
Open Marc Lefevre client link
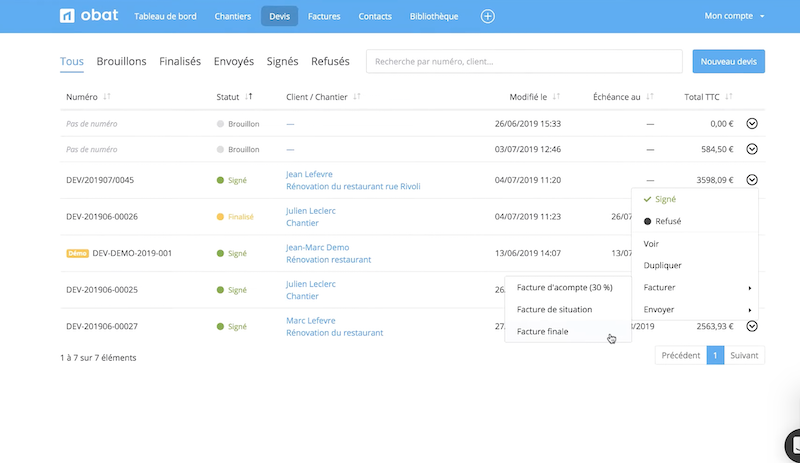311,321
